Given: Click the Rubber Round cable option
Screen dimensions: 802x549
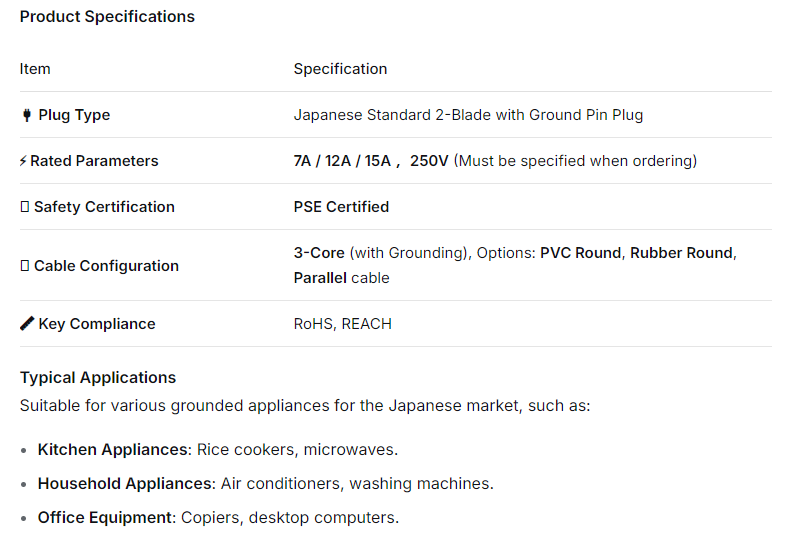Looking at the screenshot, I should [681, 253].
